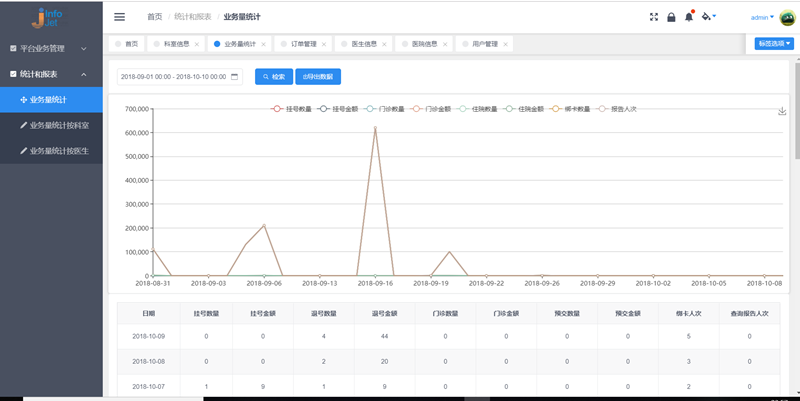Click the calendar icon in the date range field
Image resolution: width=800 pixels, height=401 pixels.
[235, 76]
